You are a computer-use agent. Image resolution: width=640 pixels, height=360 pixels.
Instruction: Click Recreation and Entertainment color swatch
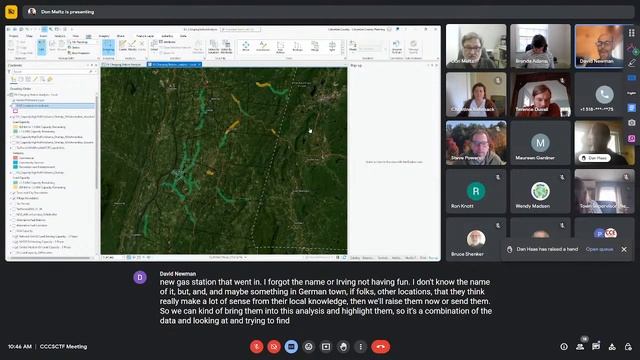[16, 167]
